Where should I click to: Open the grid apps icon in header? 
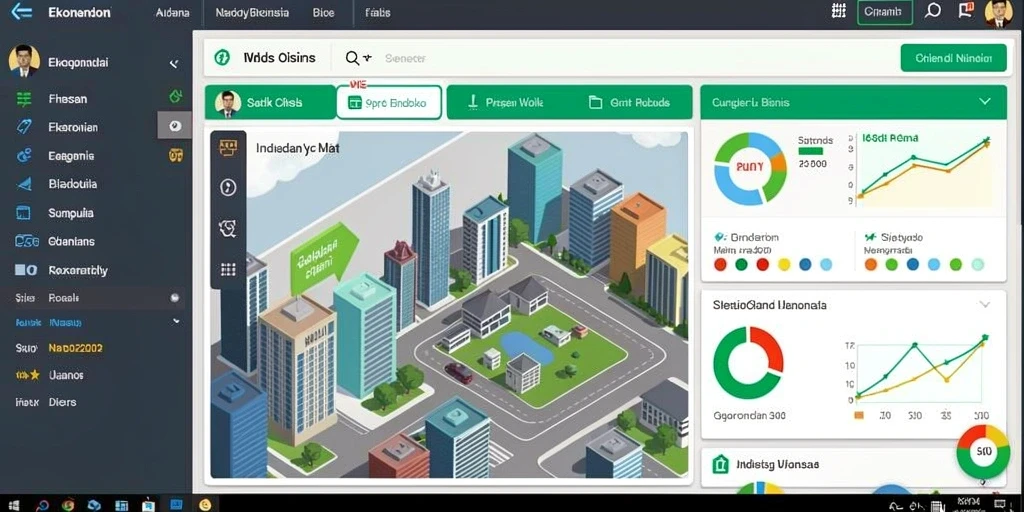coord(839,11)
